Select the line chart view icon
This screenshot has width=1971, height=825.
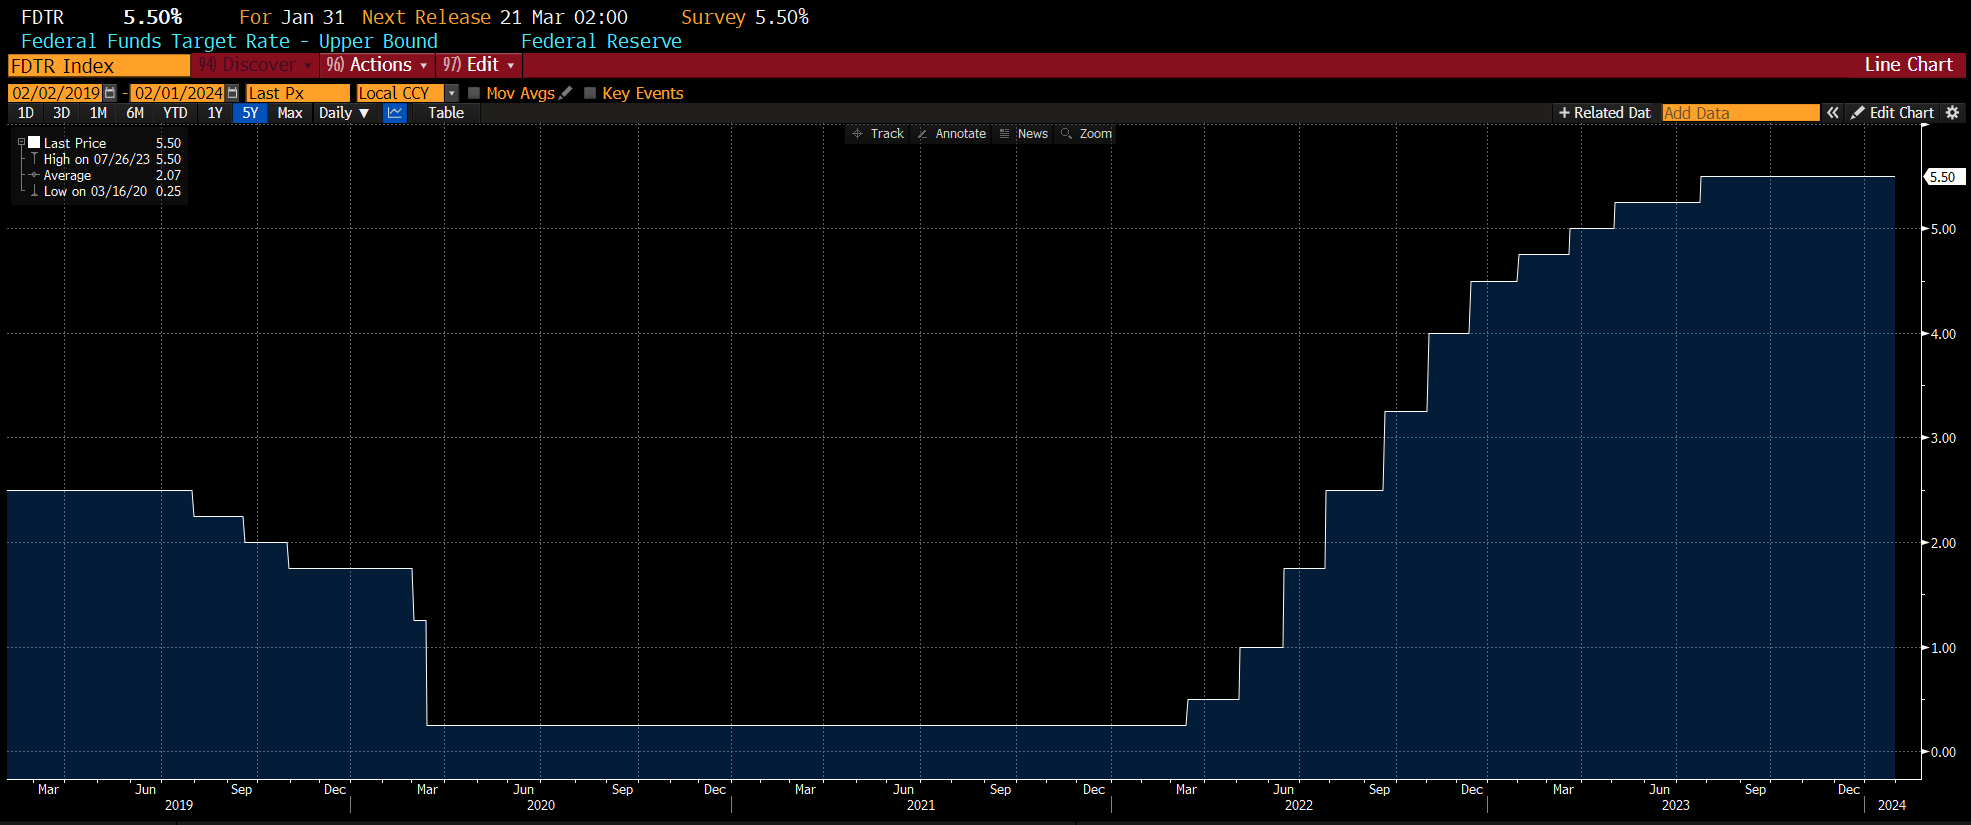click(395, 113)
